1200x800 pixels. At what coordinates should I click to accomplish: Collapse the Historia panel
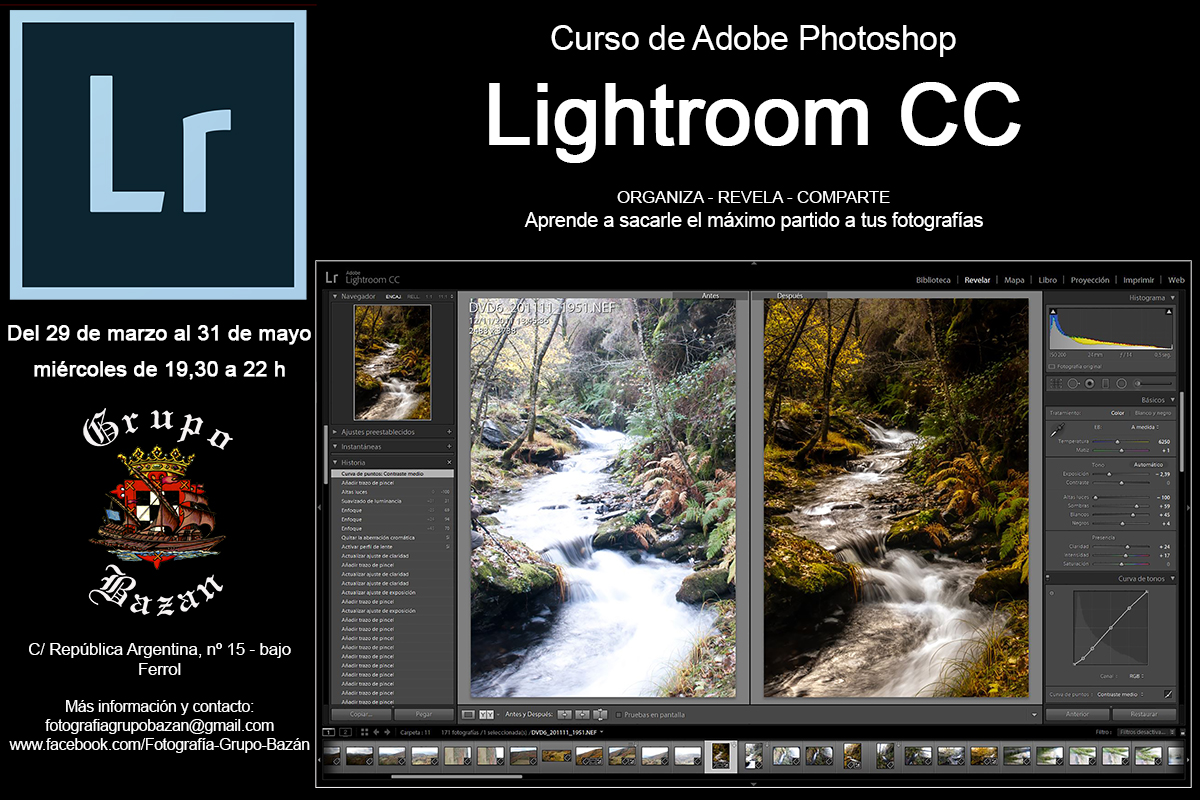pos(335,462)
